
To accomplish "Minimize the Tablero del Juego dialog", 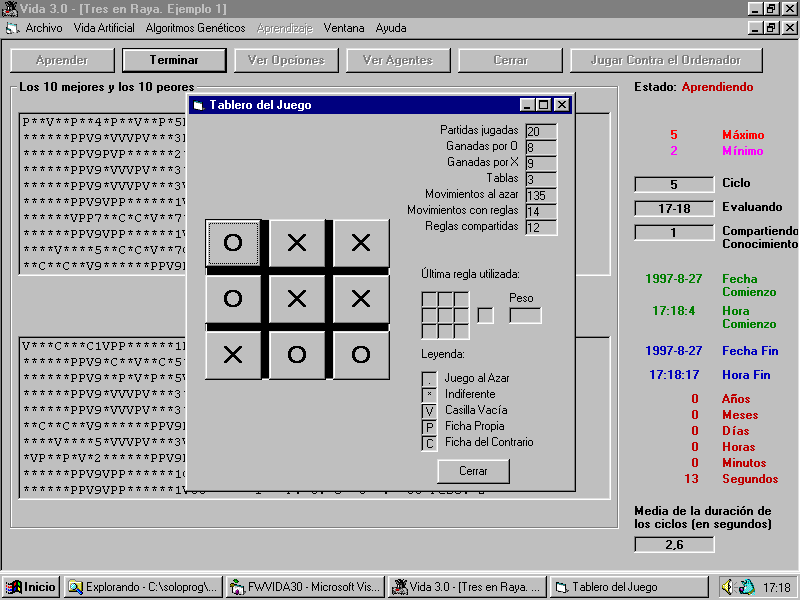I will (528, 105).
